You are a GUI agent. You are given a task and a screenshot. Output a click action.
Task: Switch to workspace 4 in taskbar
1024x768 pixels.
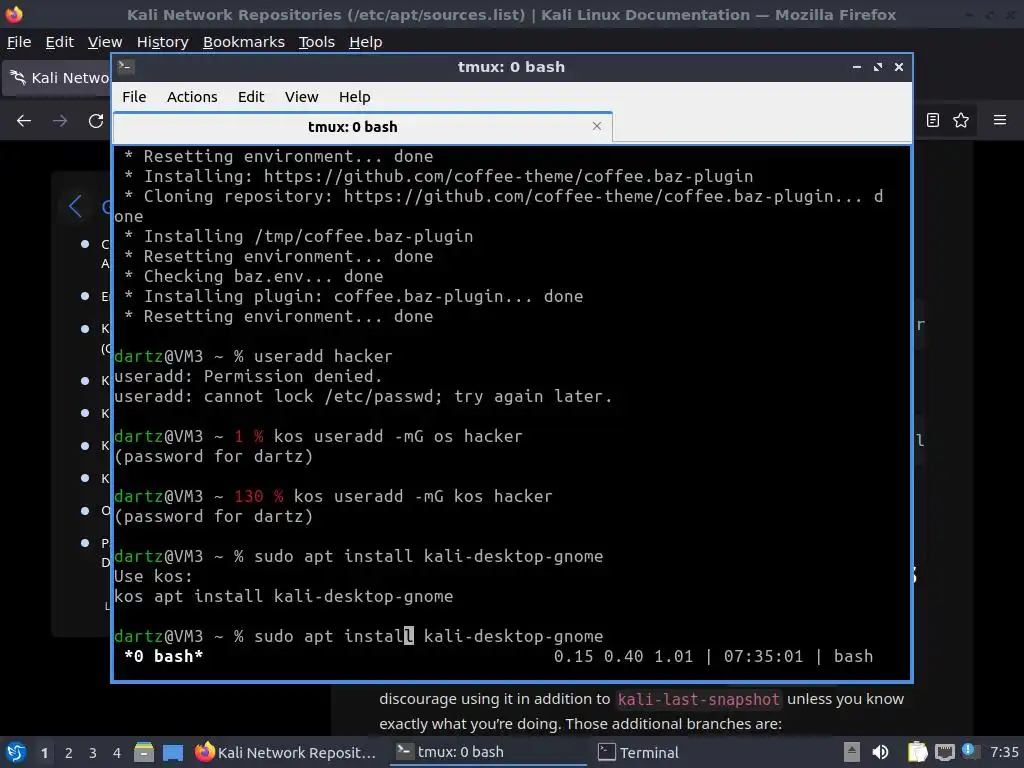coord(117,753)
